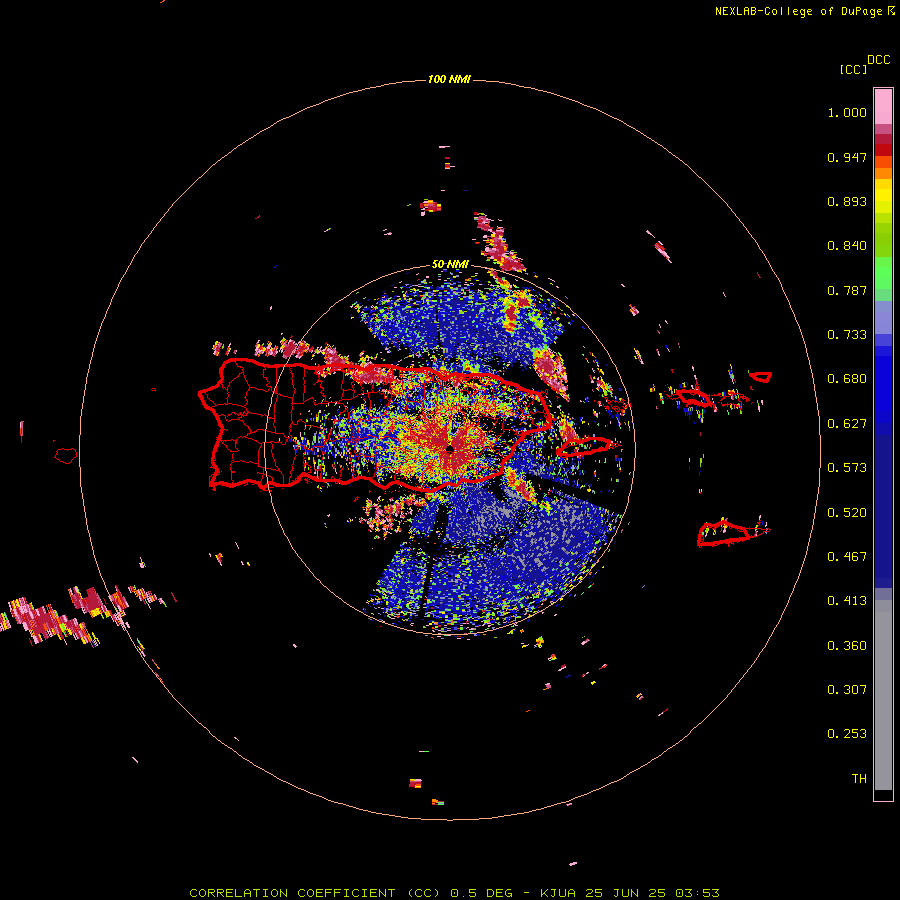Click the DCC label above the color bar
The height and width of the screenshot is (900, 900).
click(x=878, y=60)
